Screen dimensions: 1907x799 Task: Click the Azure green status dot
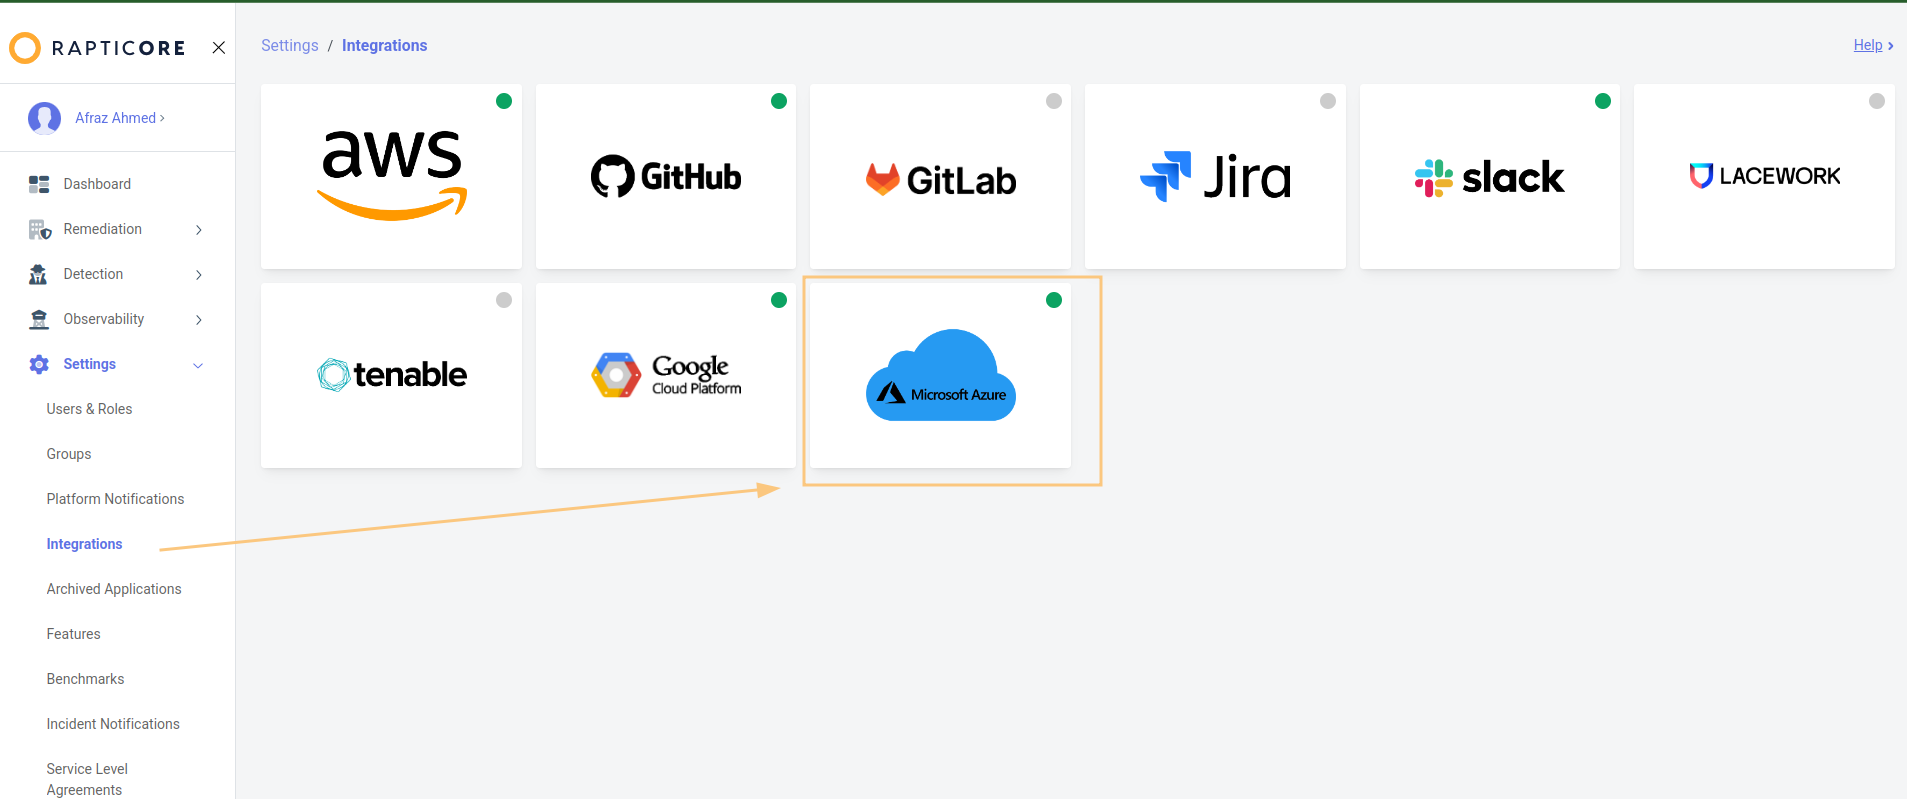[1054, 300]
